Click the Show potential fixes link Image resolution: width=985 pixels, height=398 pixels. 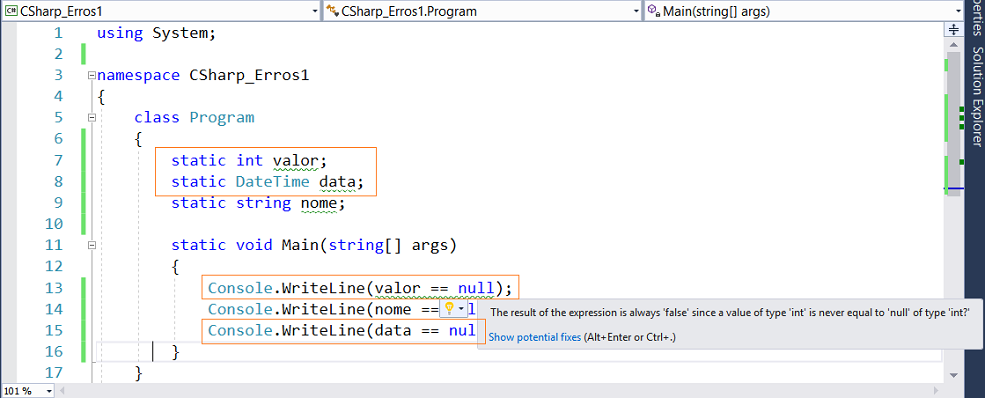click(535, 337)
